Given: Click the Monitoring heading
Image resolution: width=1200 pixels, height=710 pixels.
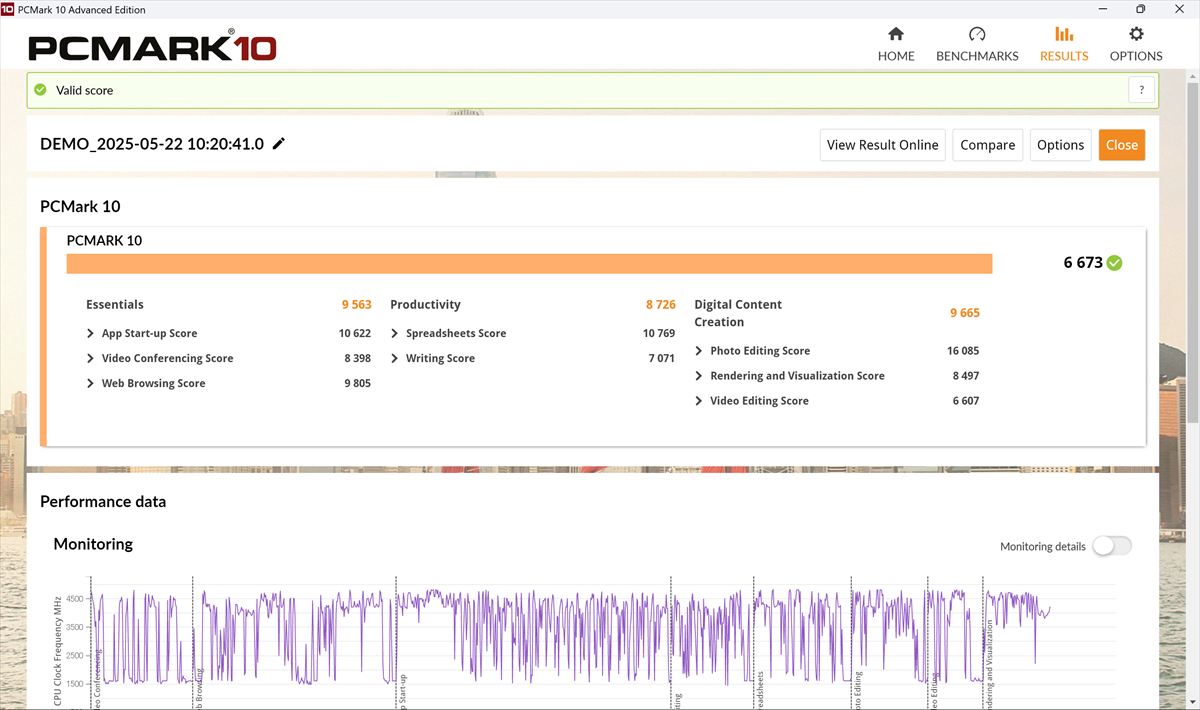Looking at the screenshot, I should pos(93,544).
